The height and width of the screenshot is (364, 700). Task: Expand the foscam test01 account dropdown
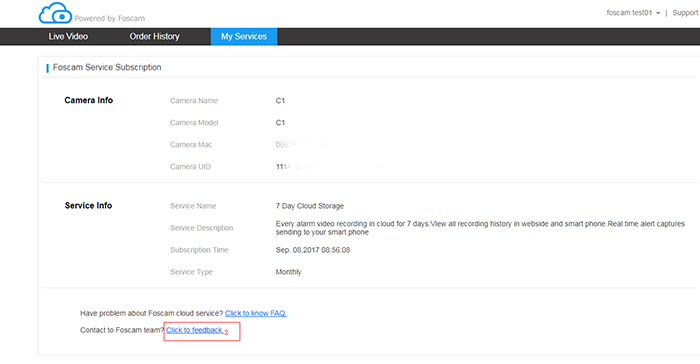click(633, 13)
